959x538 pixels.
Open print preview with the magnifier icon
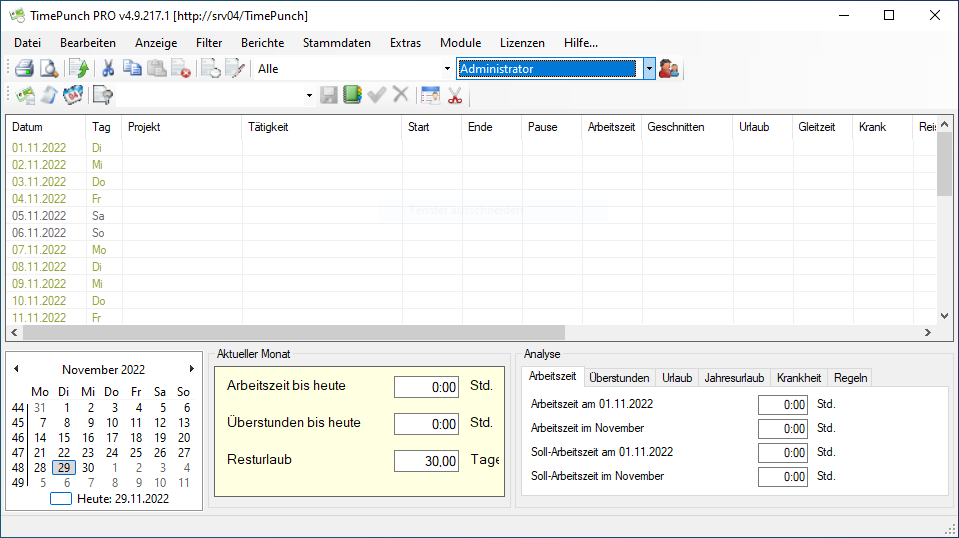pos(48,69)
